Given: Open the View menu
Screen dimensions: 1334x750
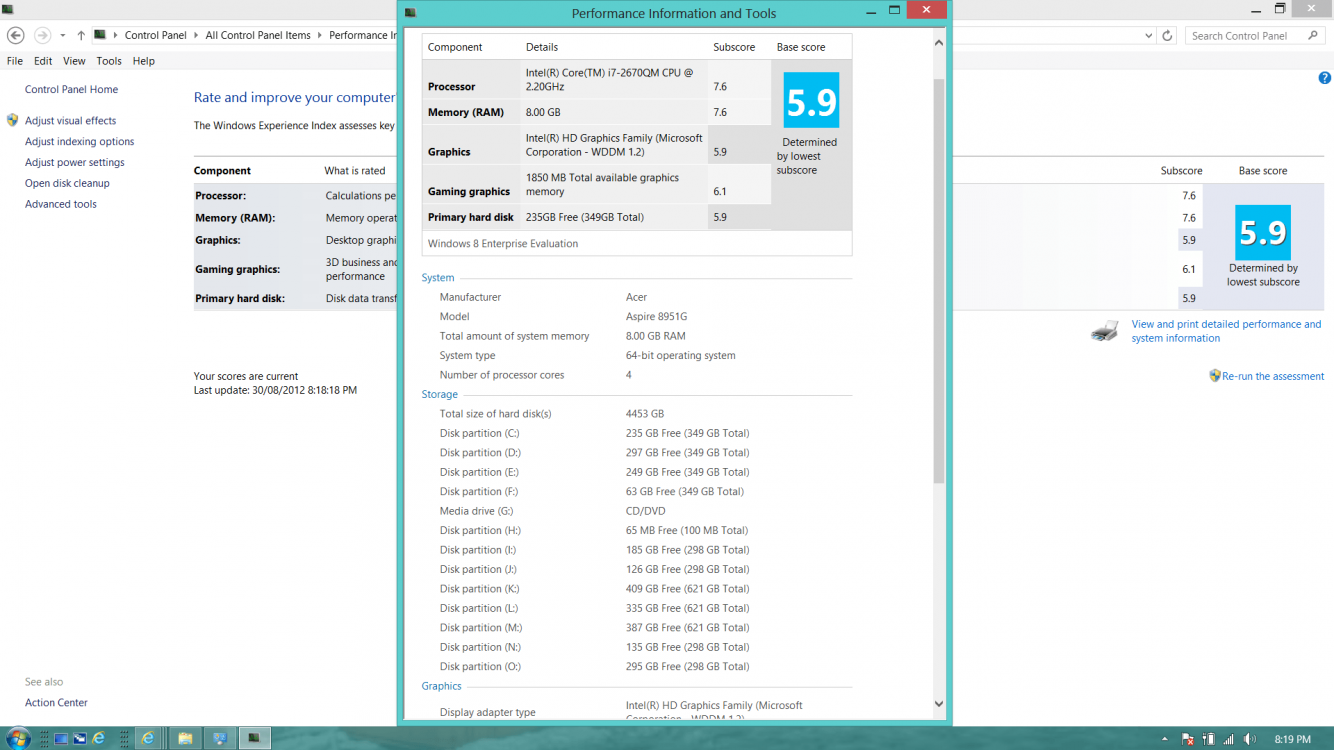Looking at the screenshot, I should coord(74,61).
